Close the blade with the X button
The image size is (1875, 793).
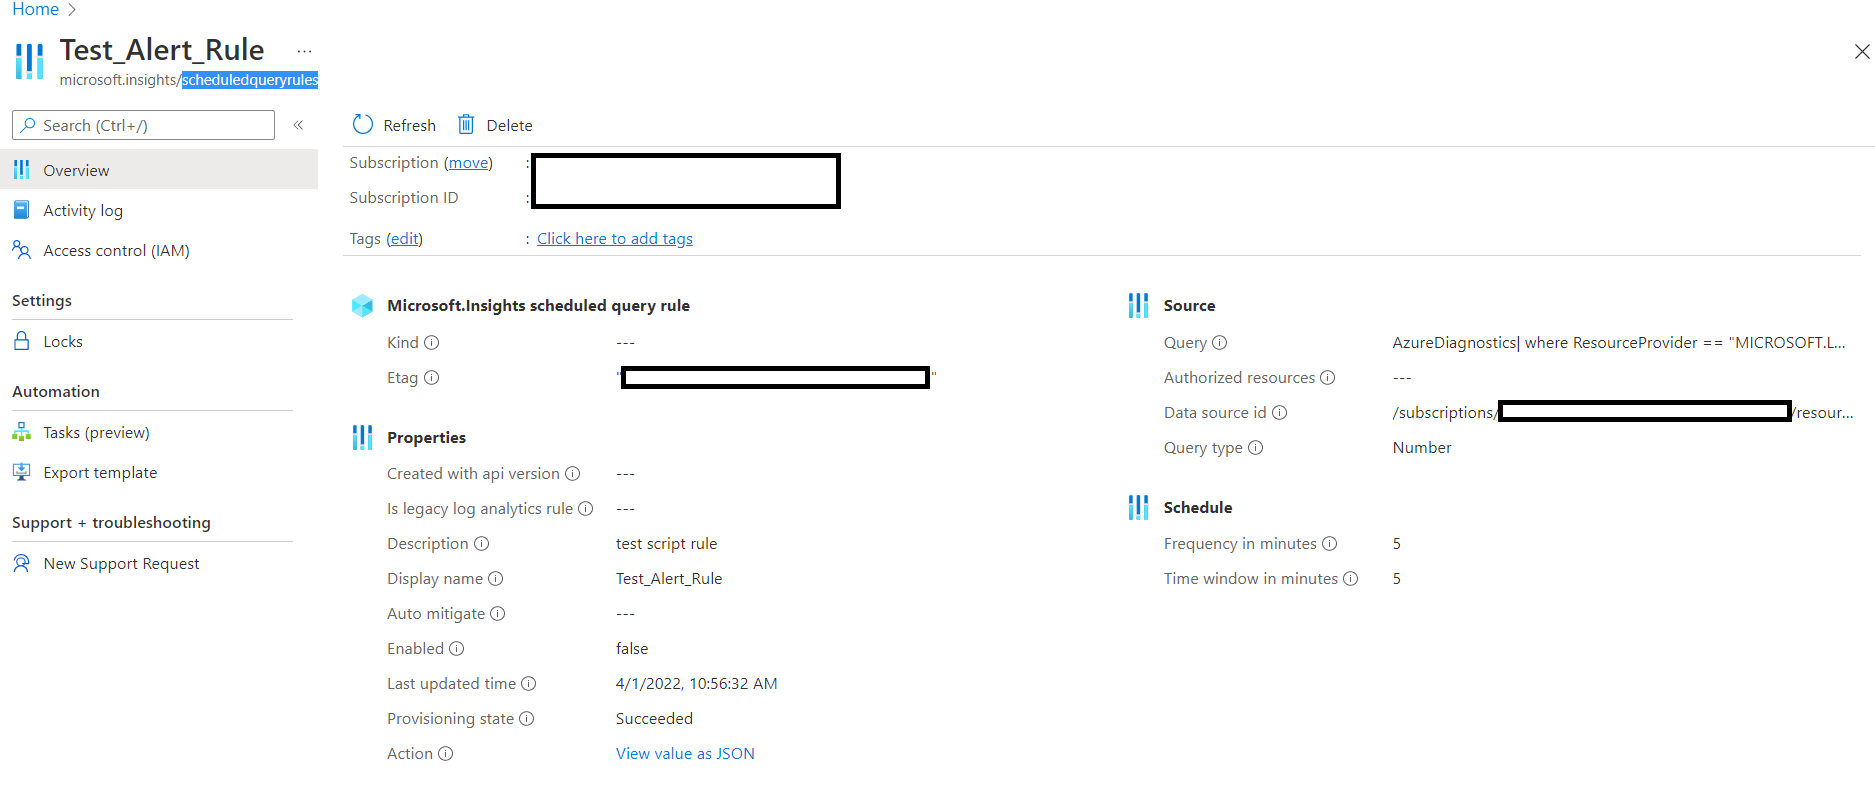pos(1862,51)
